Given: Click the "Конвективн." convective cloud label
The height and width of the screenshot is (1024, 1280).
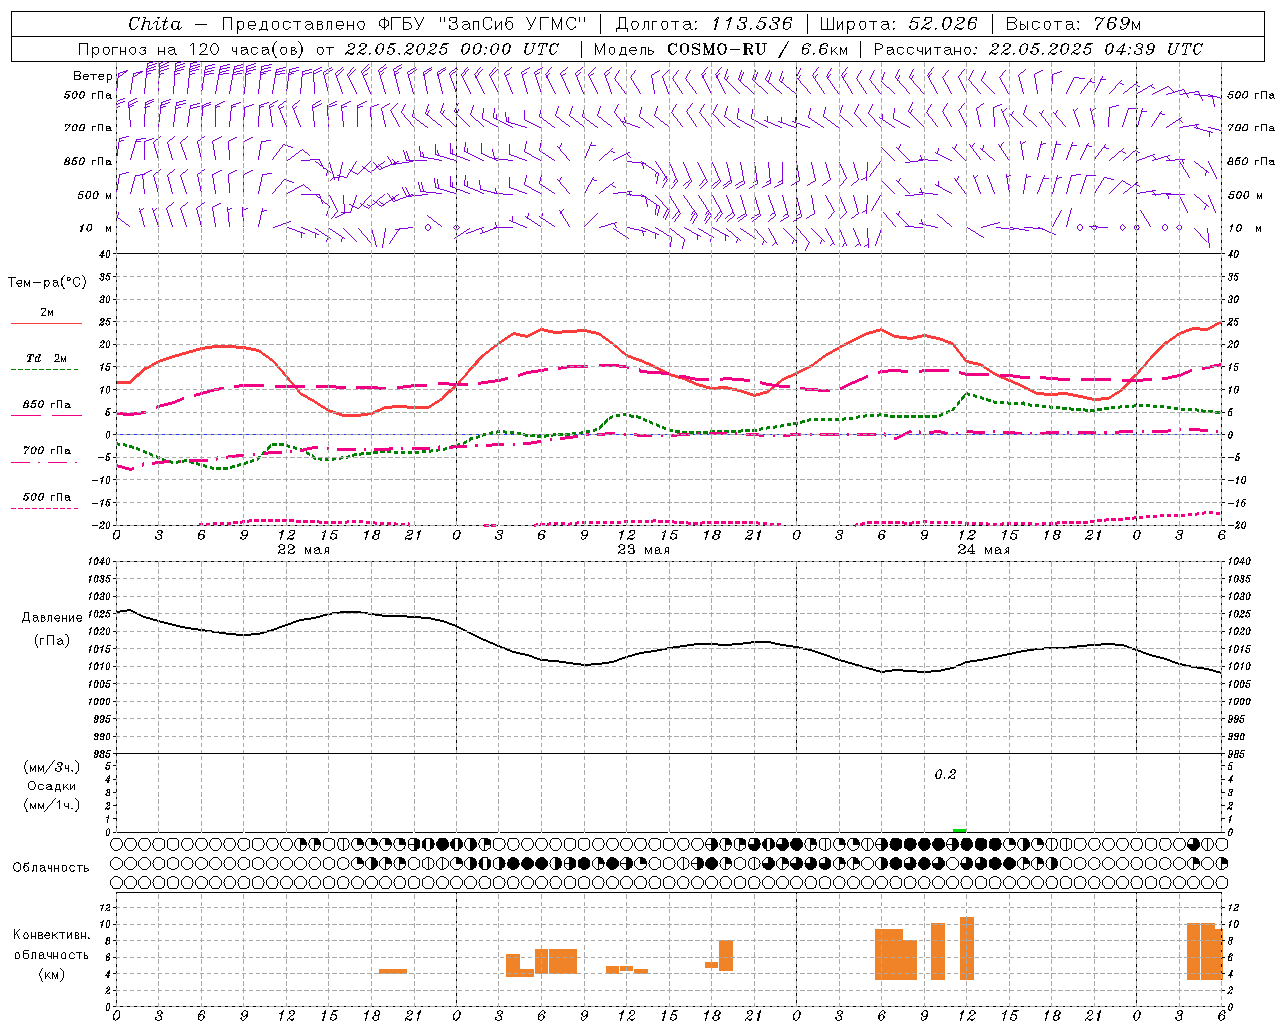Looking at the screenshot, I should click(52, 935).
